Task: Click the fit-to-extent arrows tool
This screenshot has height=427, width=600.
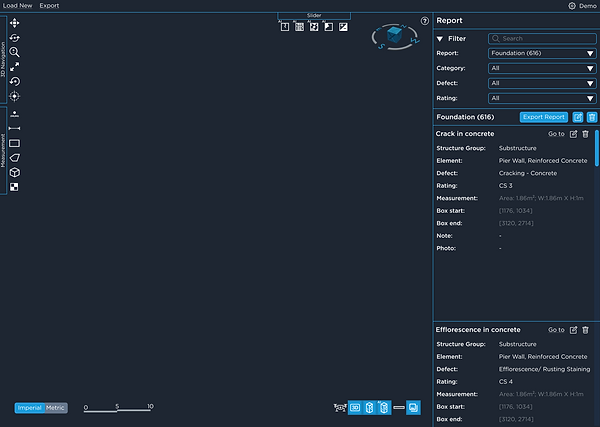Action: point(15,67)
